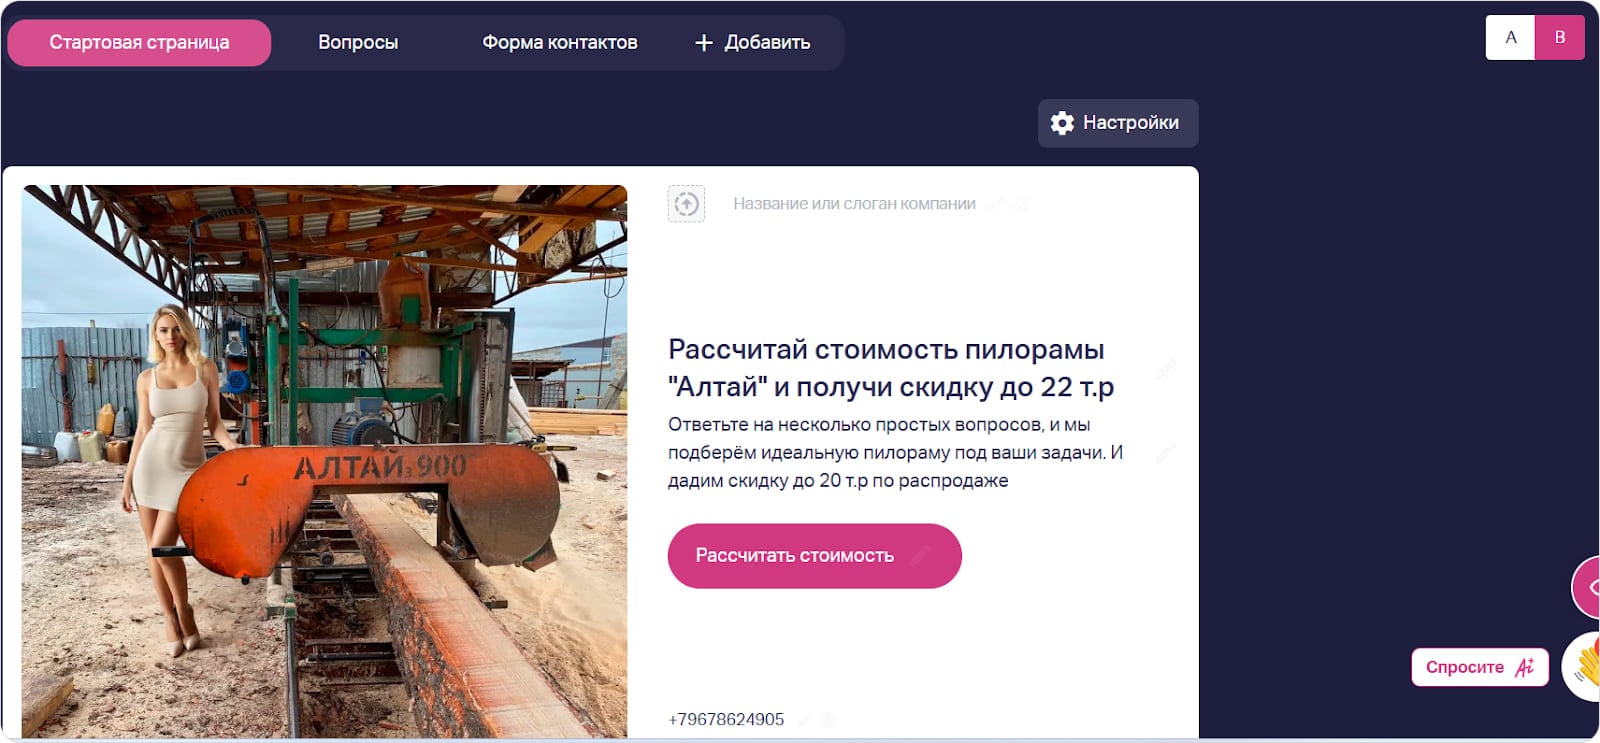Click the pencil icon beside the heading
Screen dimensions: 1600x743
(1165, 369)
